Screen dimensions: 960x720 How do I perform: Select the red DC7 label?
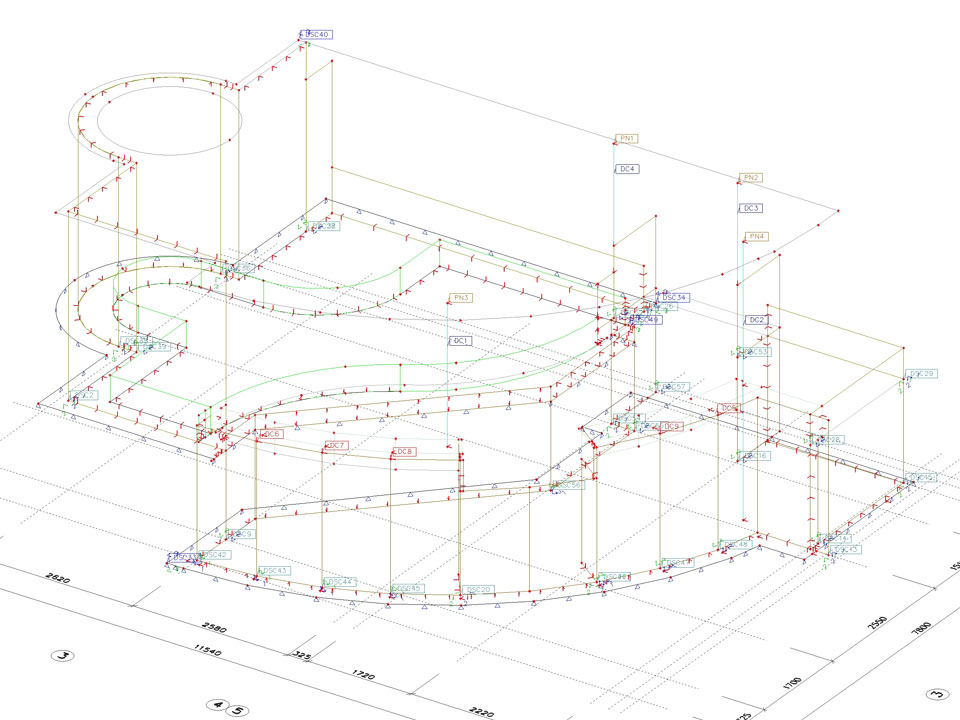(x=336, y=445)
